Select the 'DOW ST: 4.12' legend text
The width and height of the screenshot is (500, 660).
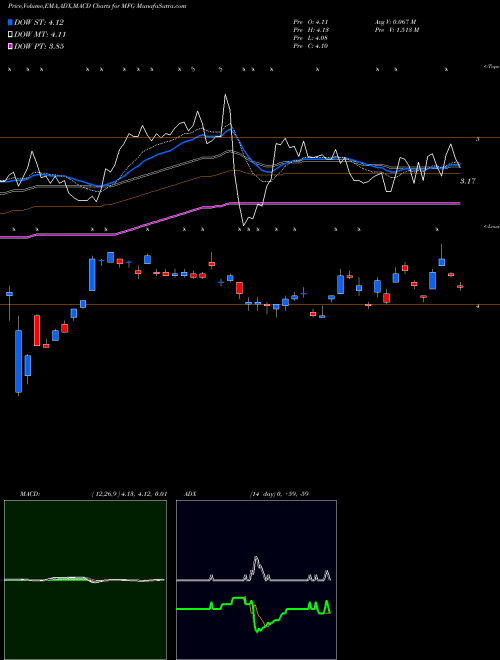pyautogui.click(x=39, y=22)
